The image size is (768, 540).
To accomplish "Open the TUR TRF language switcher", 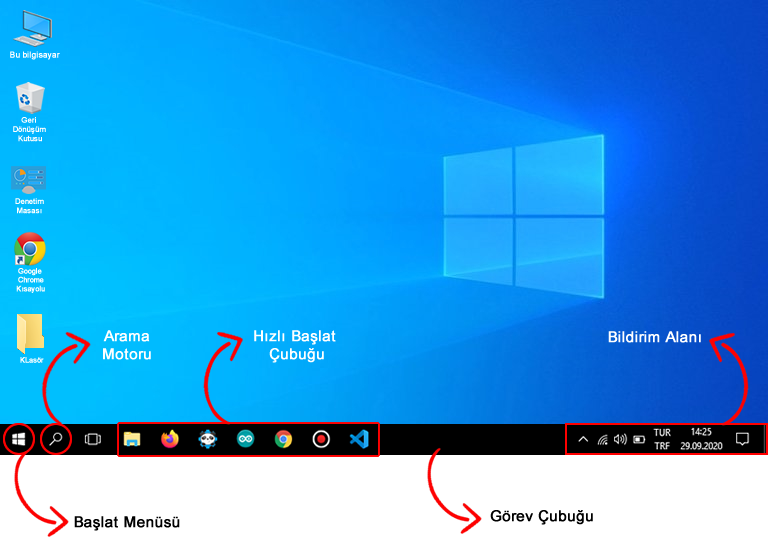I will [662, 439].
